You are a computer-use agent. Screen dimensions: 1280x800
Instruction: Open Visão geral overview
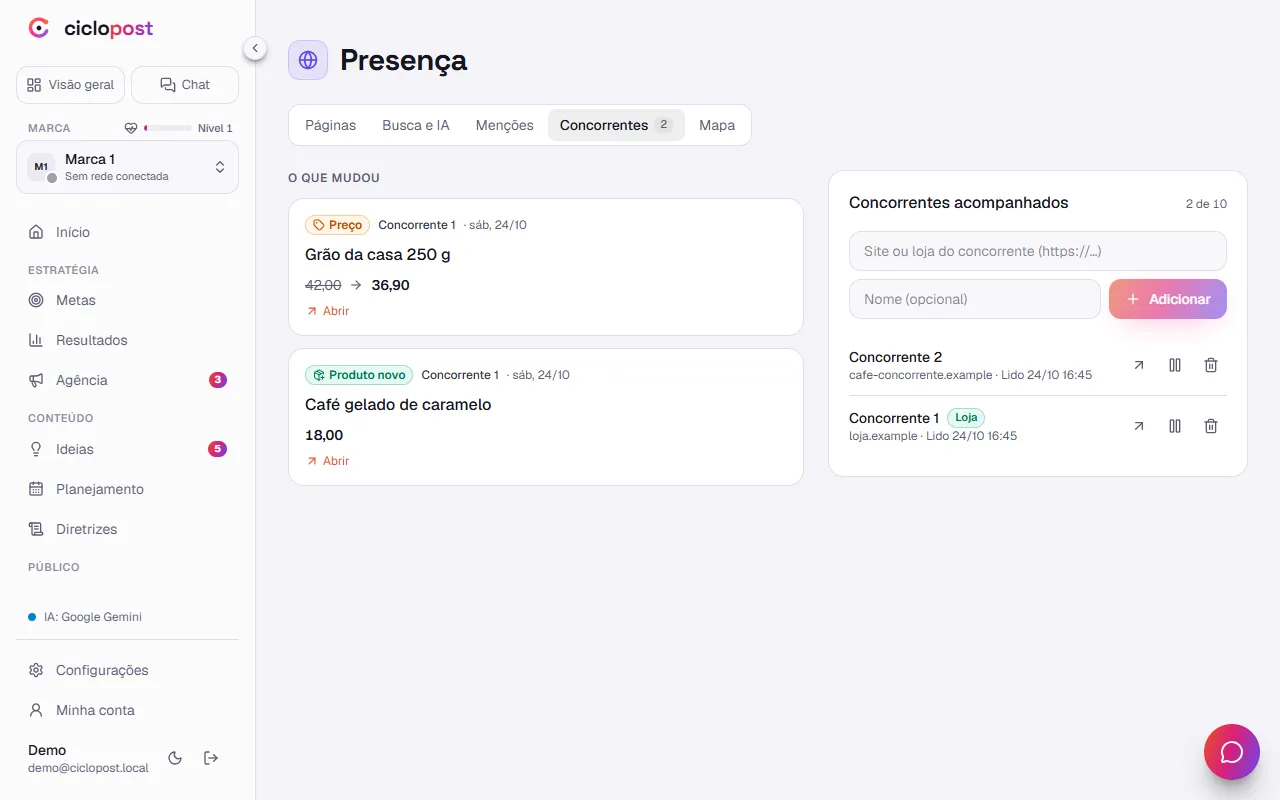pos(70,85)
